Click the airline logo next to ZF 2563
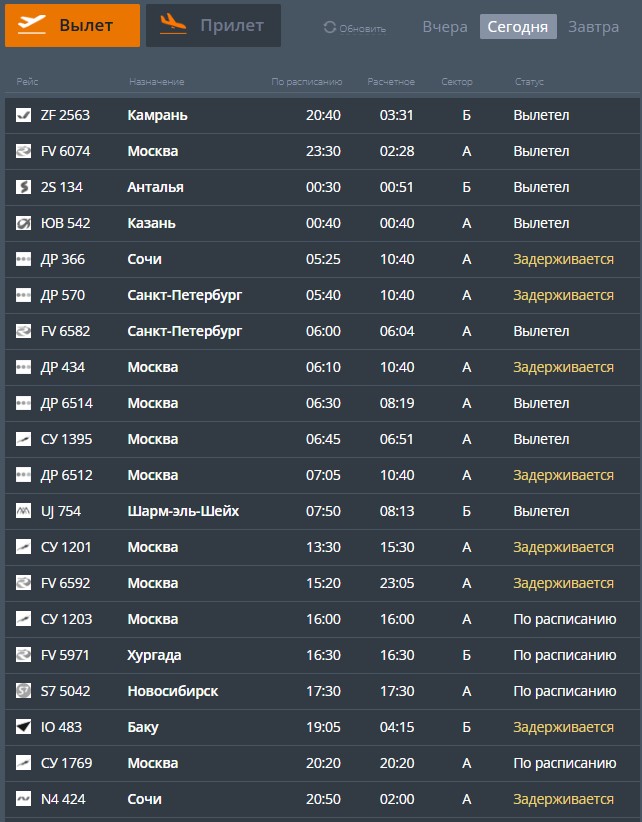The height and width of the screenshot is (822, 642). 23,115
